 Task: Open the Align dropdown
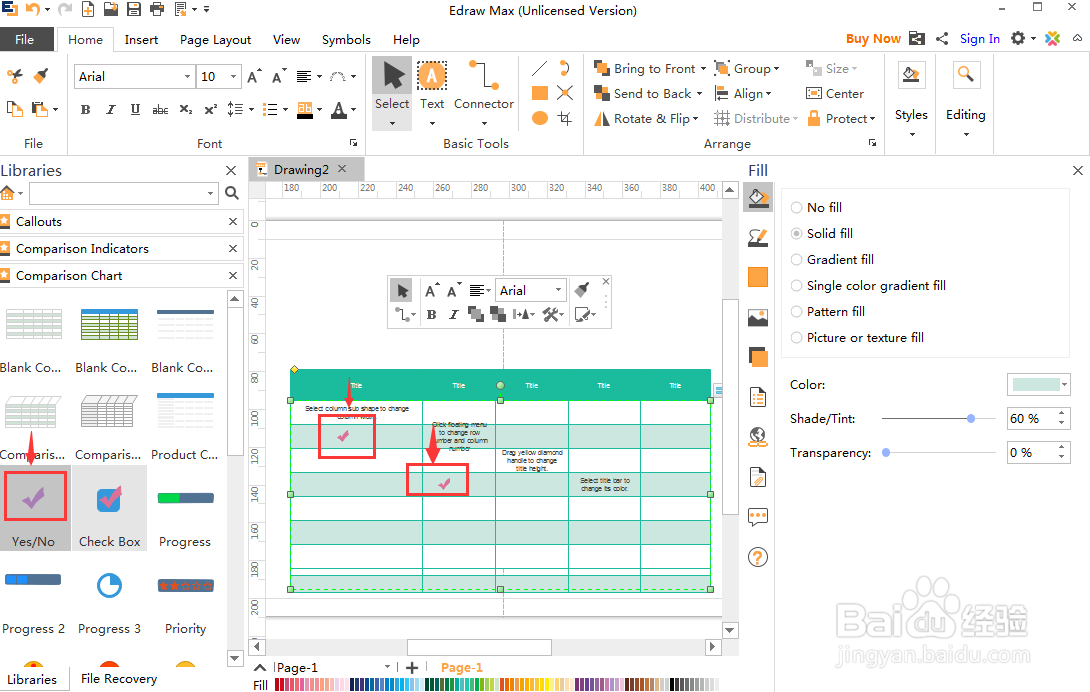tap(743, 93)
